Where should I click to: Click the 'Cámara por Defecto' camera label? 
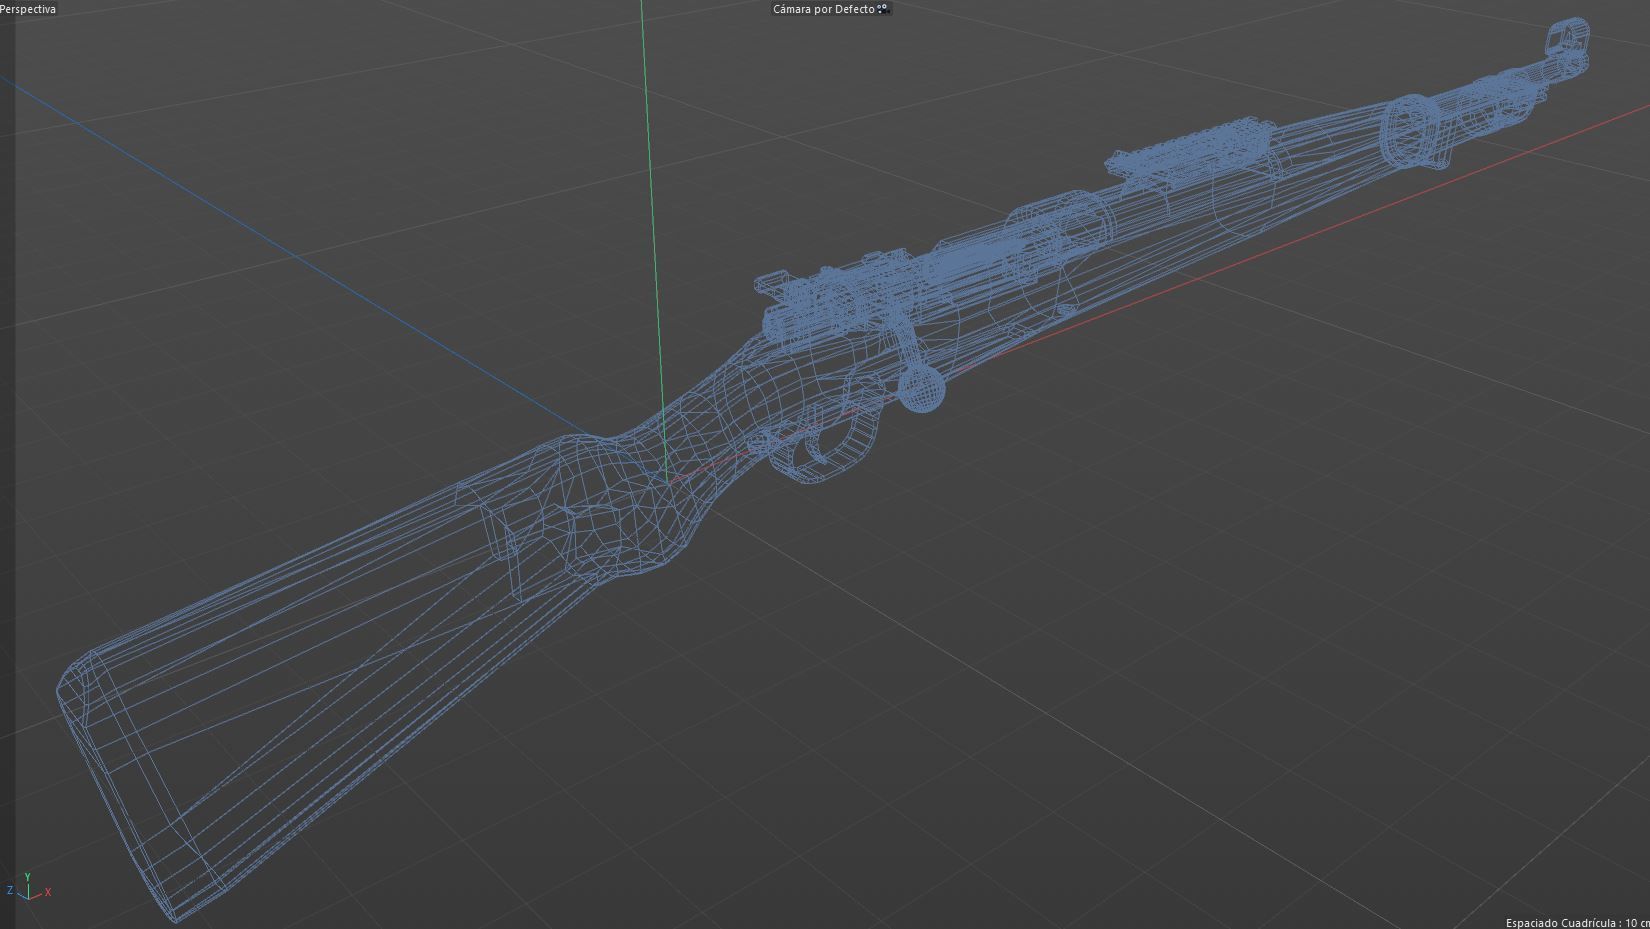(823, 9)
